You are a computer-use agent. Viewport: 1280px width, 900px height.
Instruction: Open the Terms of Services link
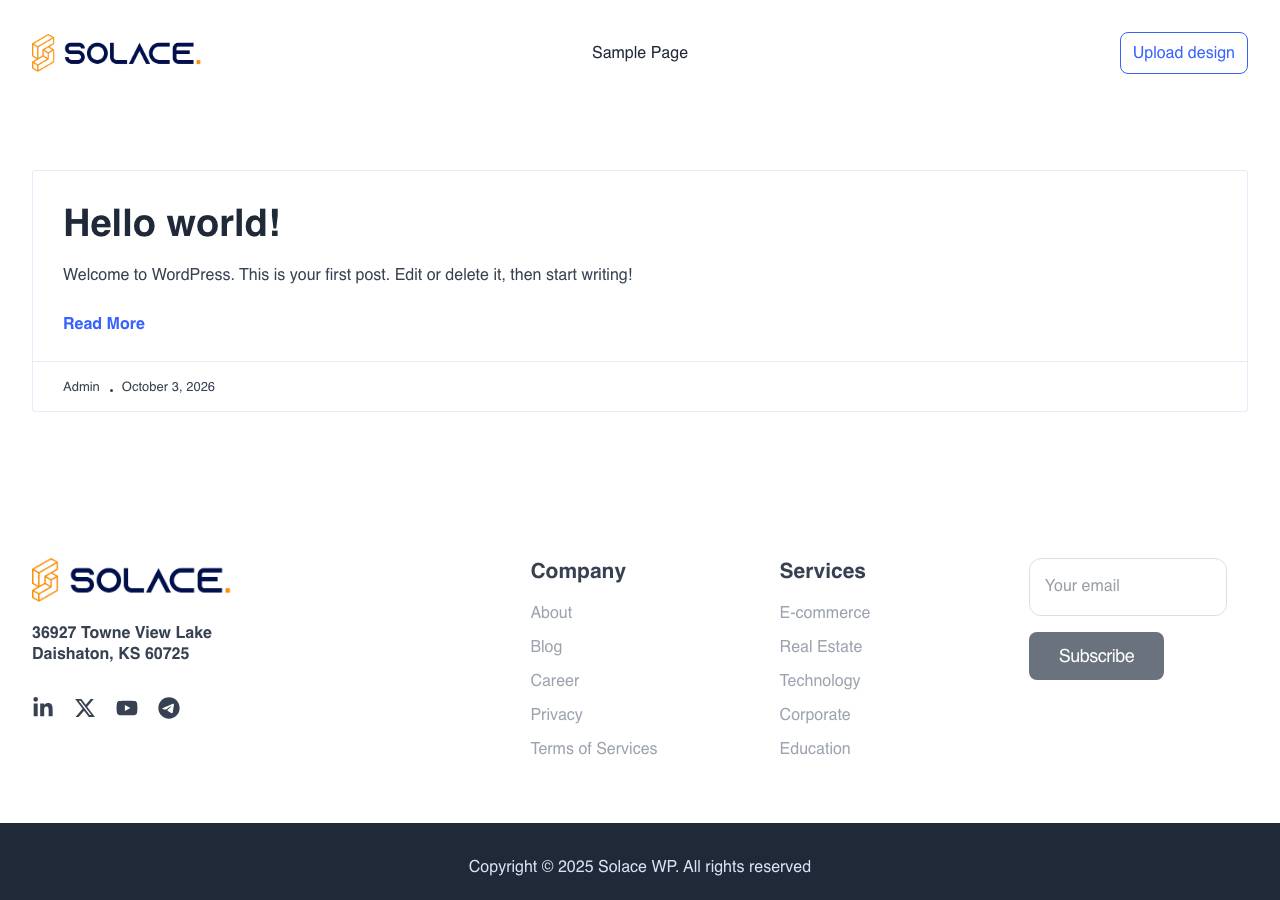(x=594, y=749)
